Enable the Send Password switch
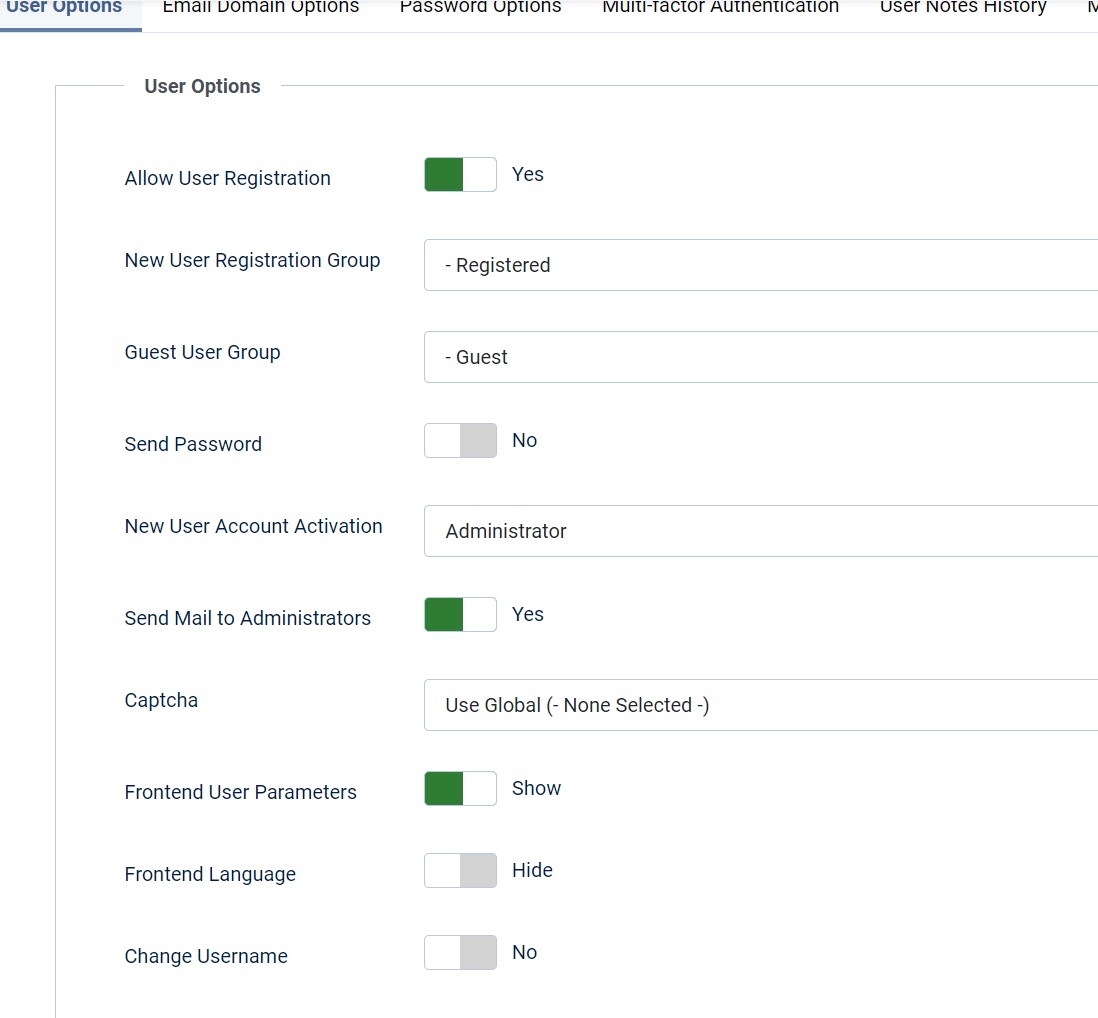Image resolution: width=1098 pixels, height=1018 pixels. pos(460,441)
